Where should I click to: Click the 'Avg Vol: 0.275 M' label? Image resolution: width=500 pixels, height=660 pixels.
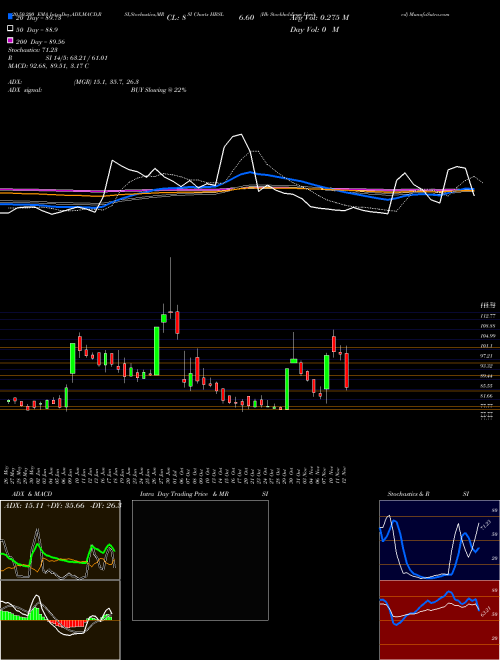pos(319,18)
